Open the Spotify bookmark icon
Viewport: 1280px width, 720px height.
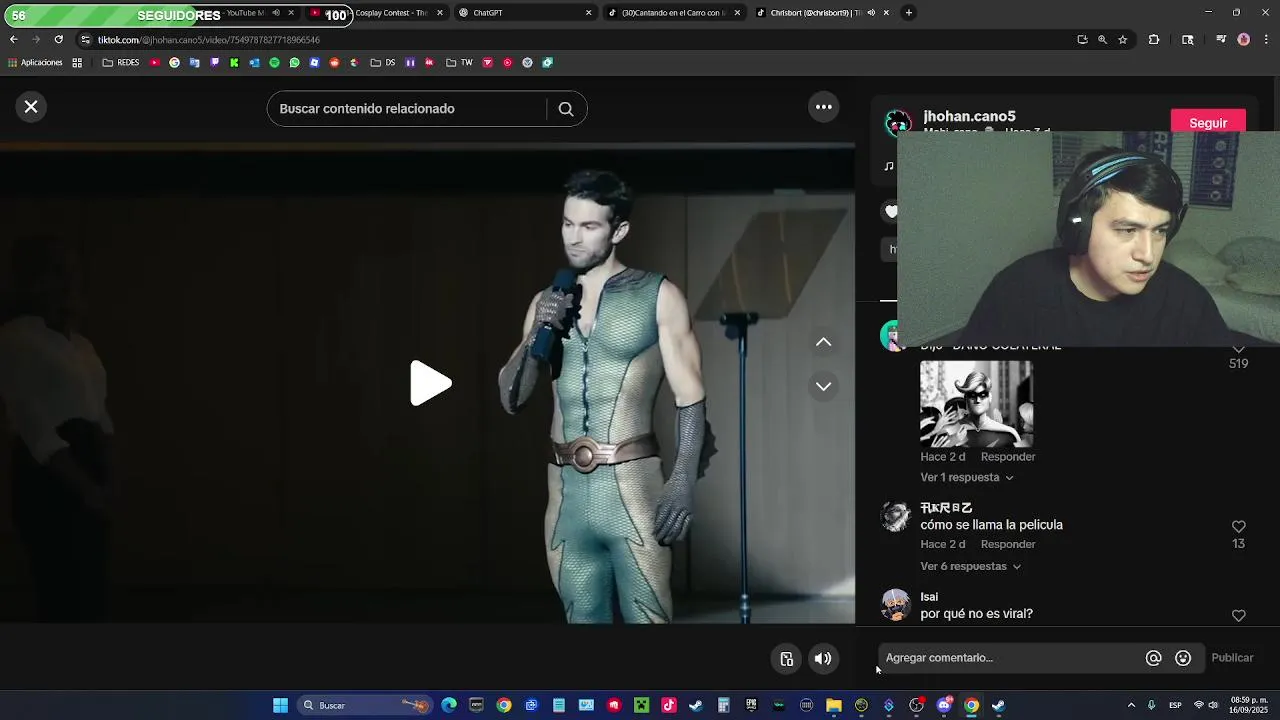point(274,62)
